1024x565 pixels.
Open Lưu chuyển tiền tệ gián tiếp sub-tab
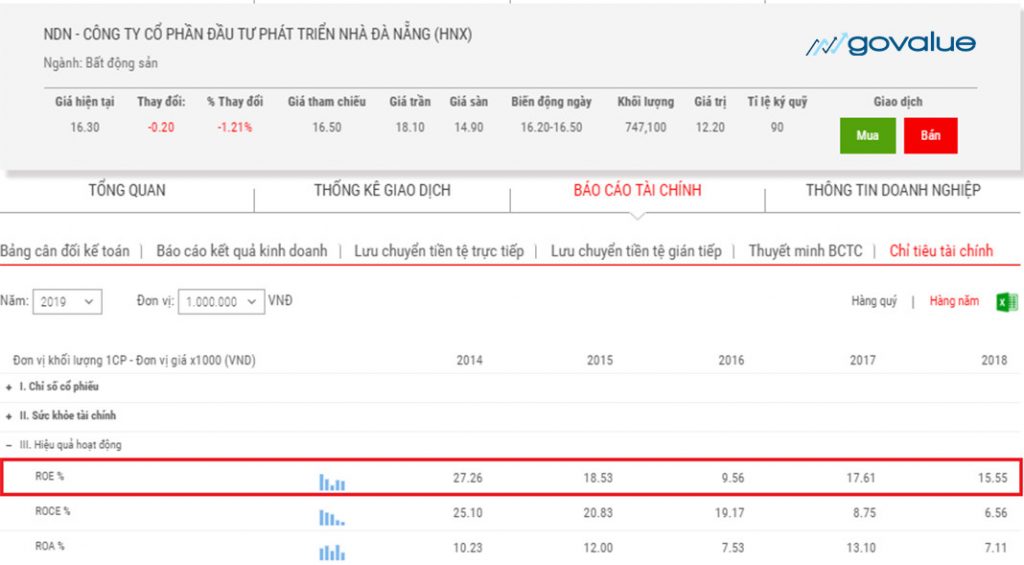[636, 251]
